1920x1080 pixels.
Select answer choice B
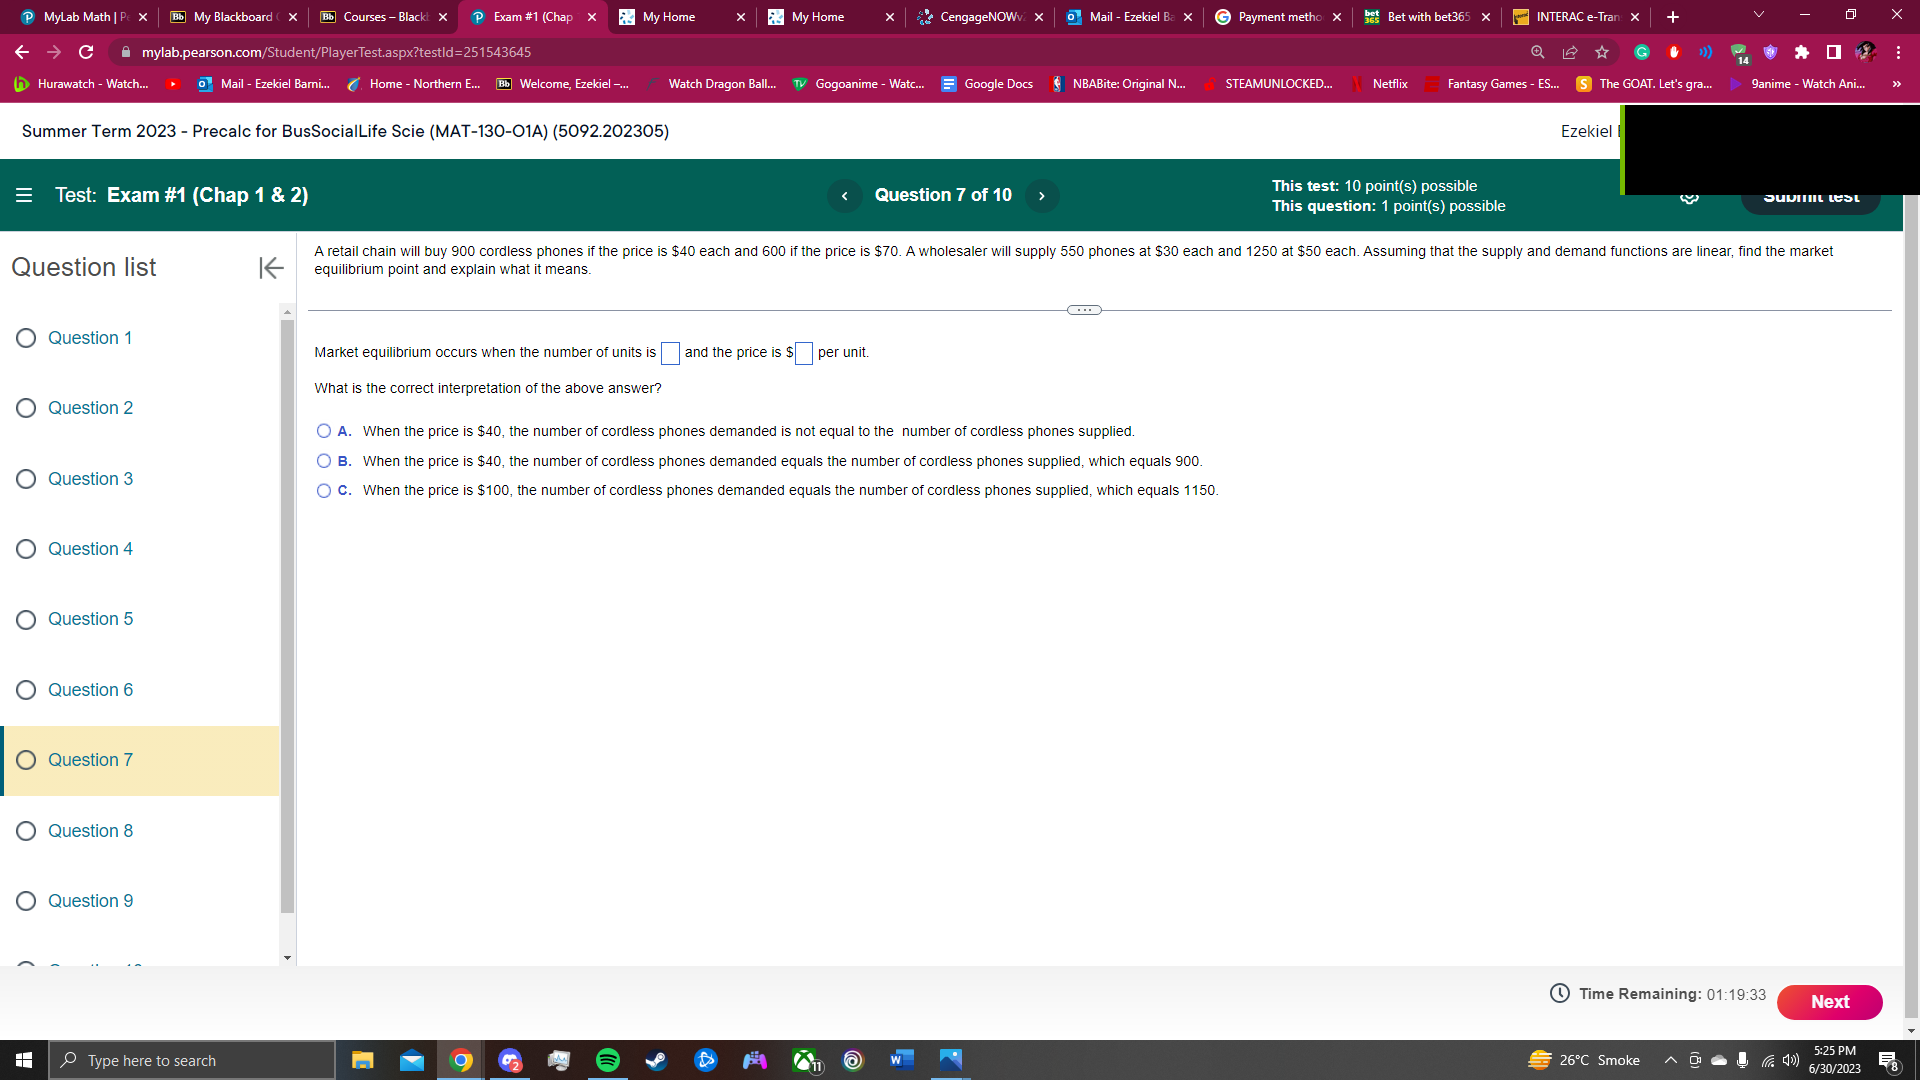click(323, 461)
